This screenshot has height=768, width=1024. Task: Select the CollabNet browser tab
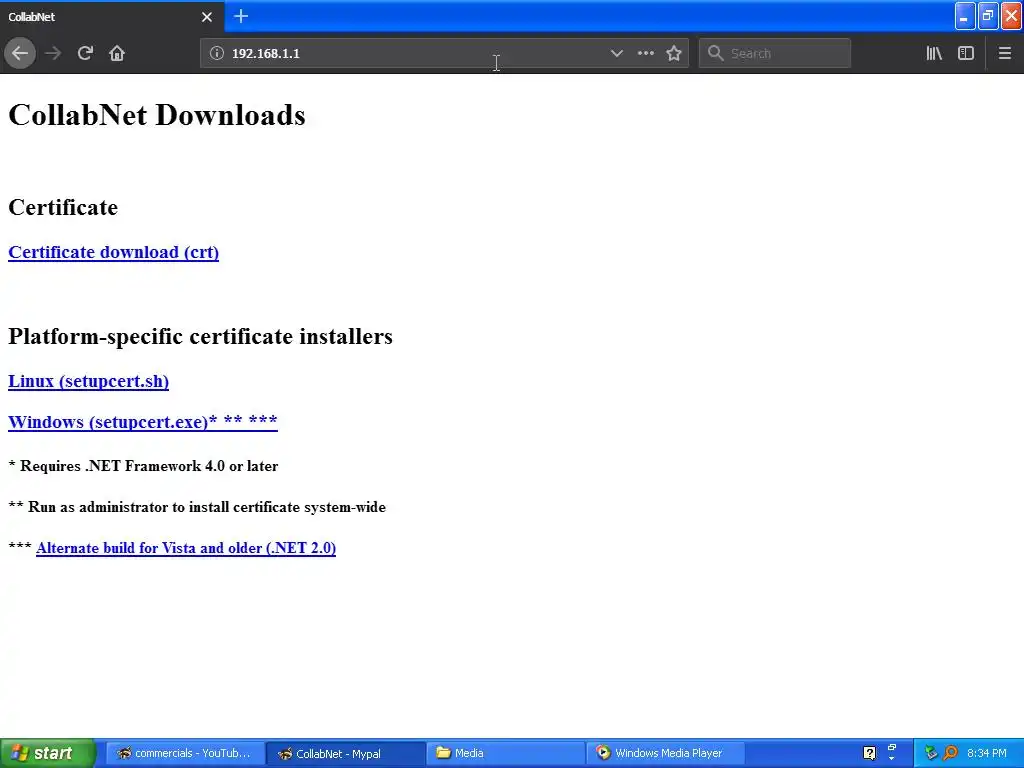tap(112, 17)
